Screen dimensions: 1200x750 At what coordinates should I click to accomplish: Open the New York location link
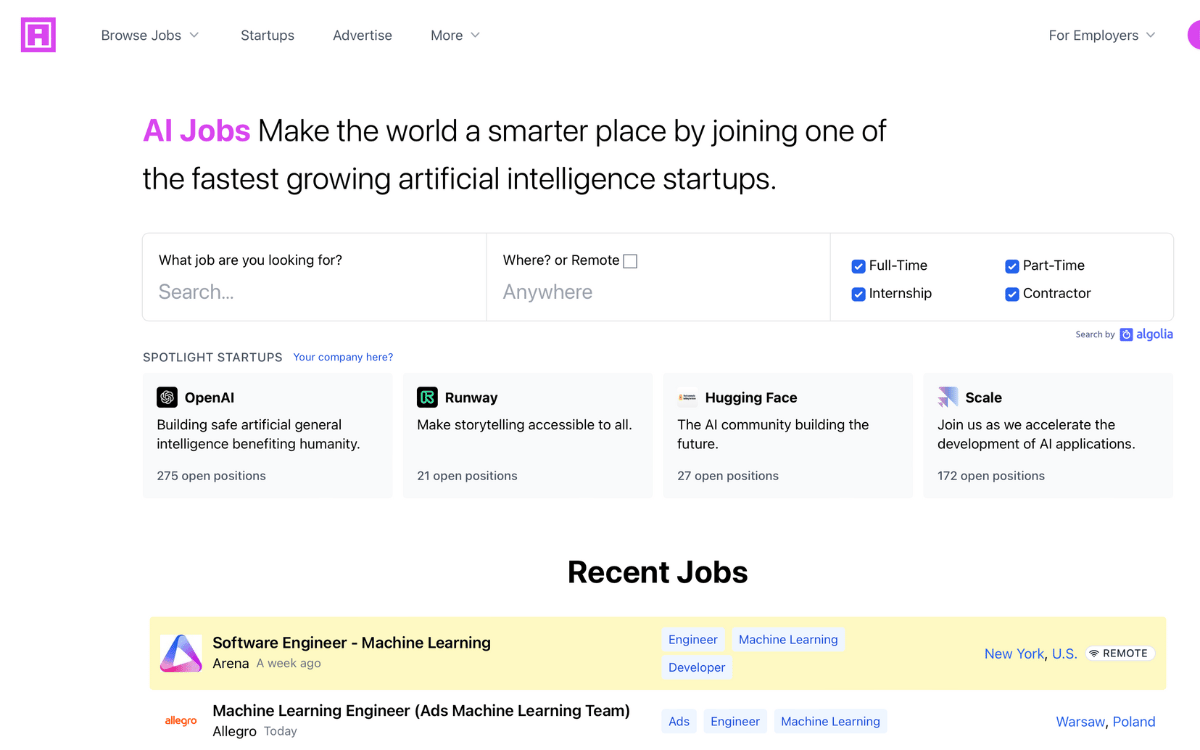[1014, 654]
